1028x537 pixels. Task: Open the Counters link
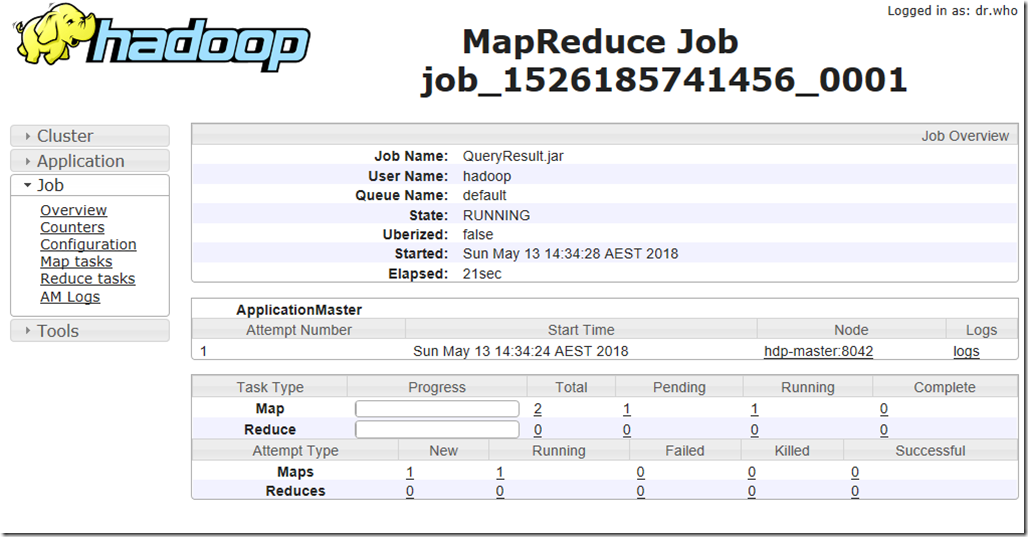coord(72,227)
